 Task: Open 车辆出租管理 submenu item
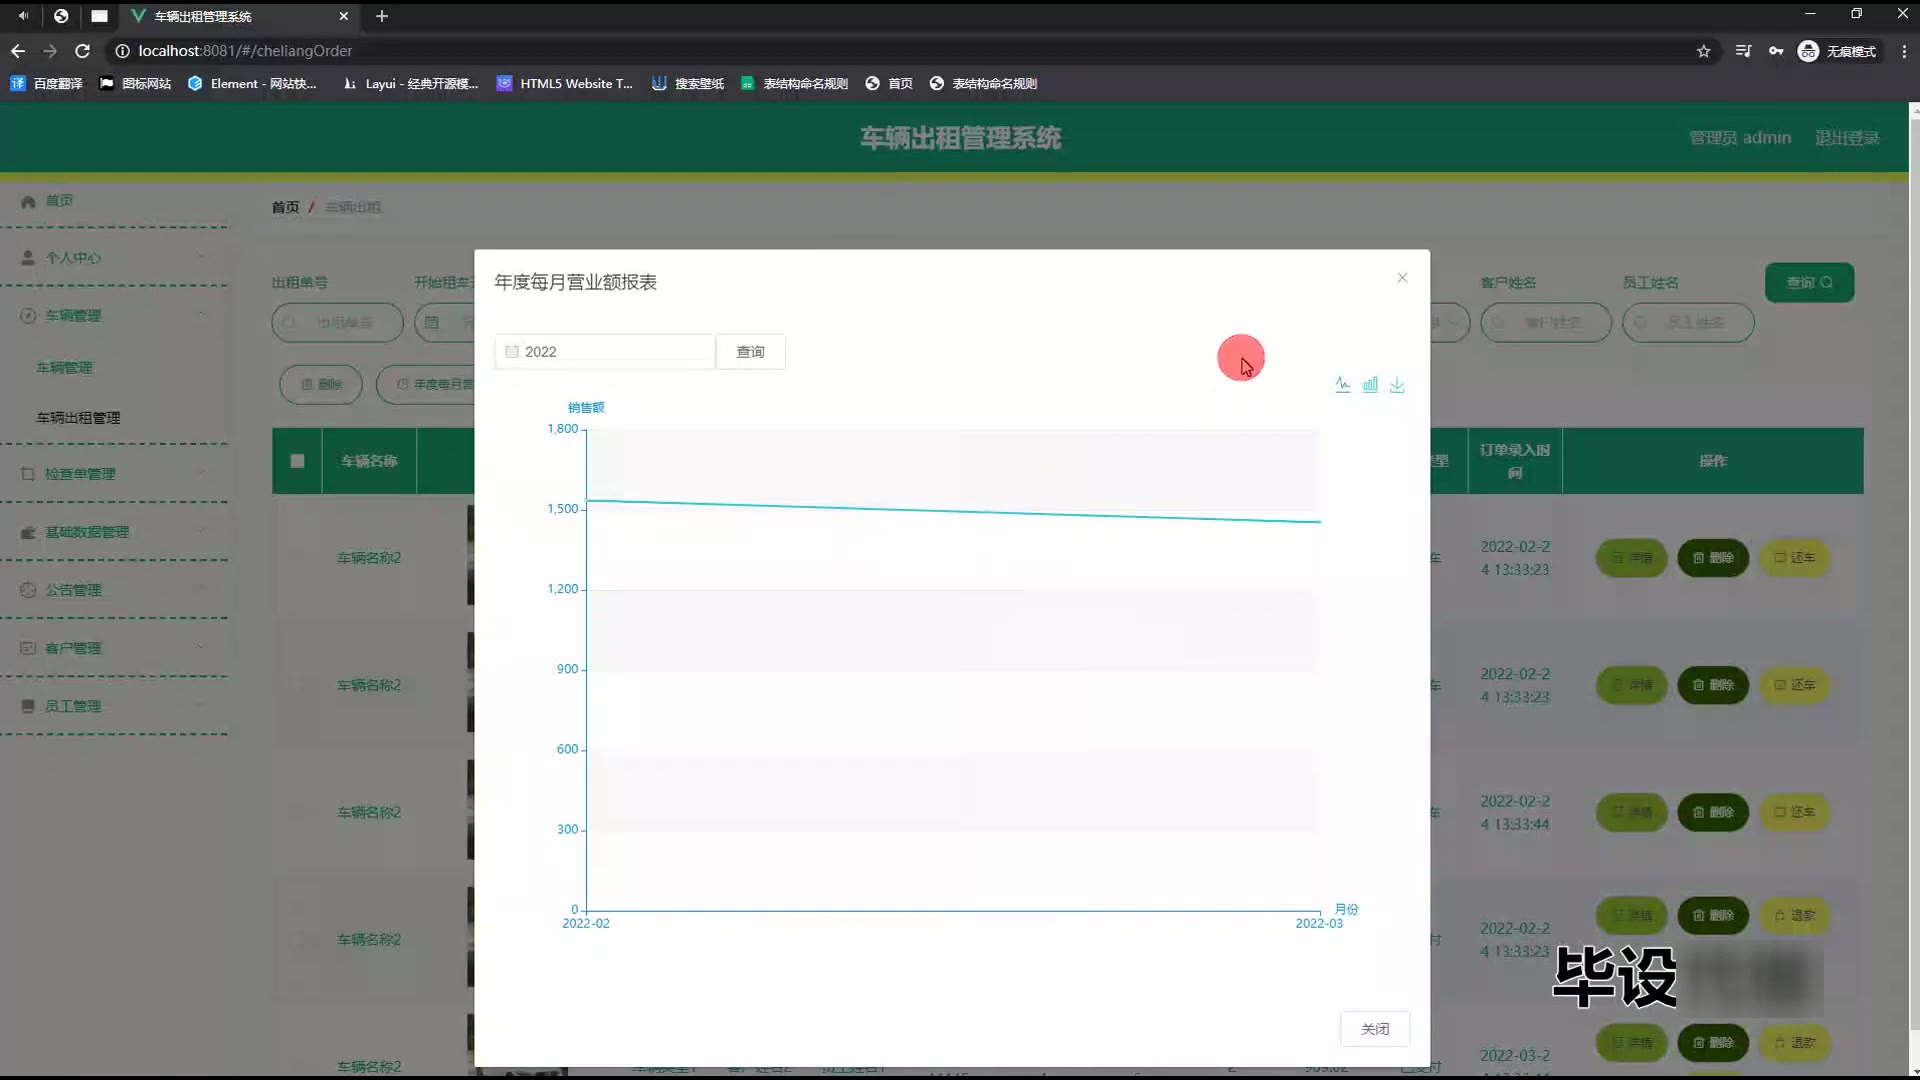78,418
